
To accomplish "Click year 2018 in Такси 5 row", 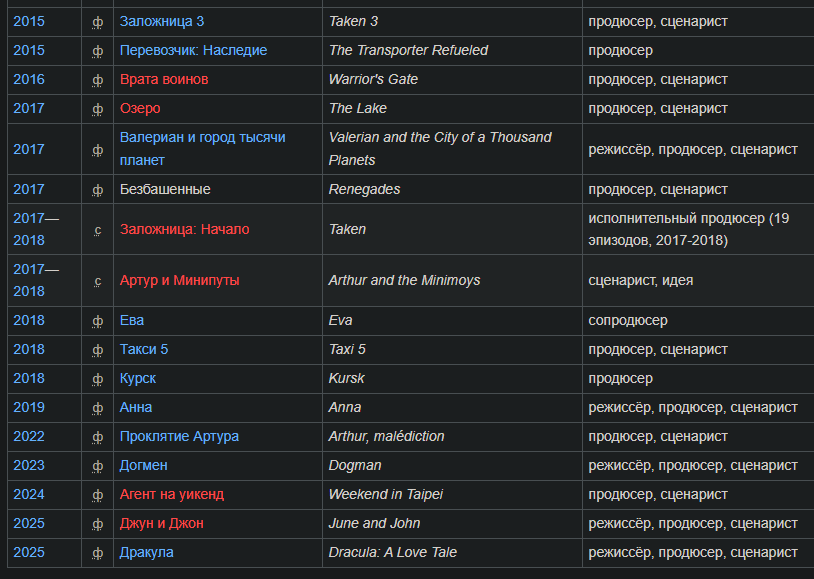I will click(29, 349).
